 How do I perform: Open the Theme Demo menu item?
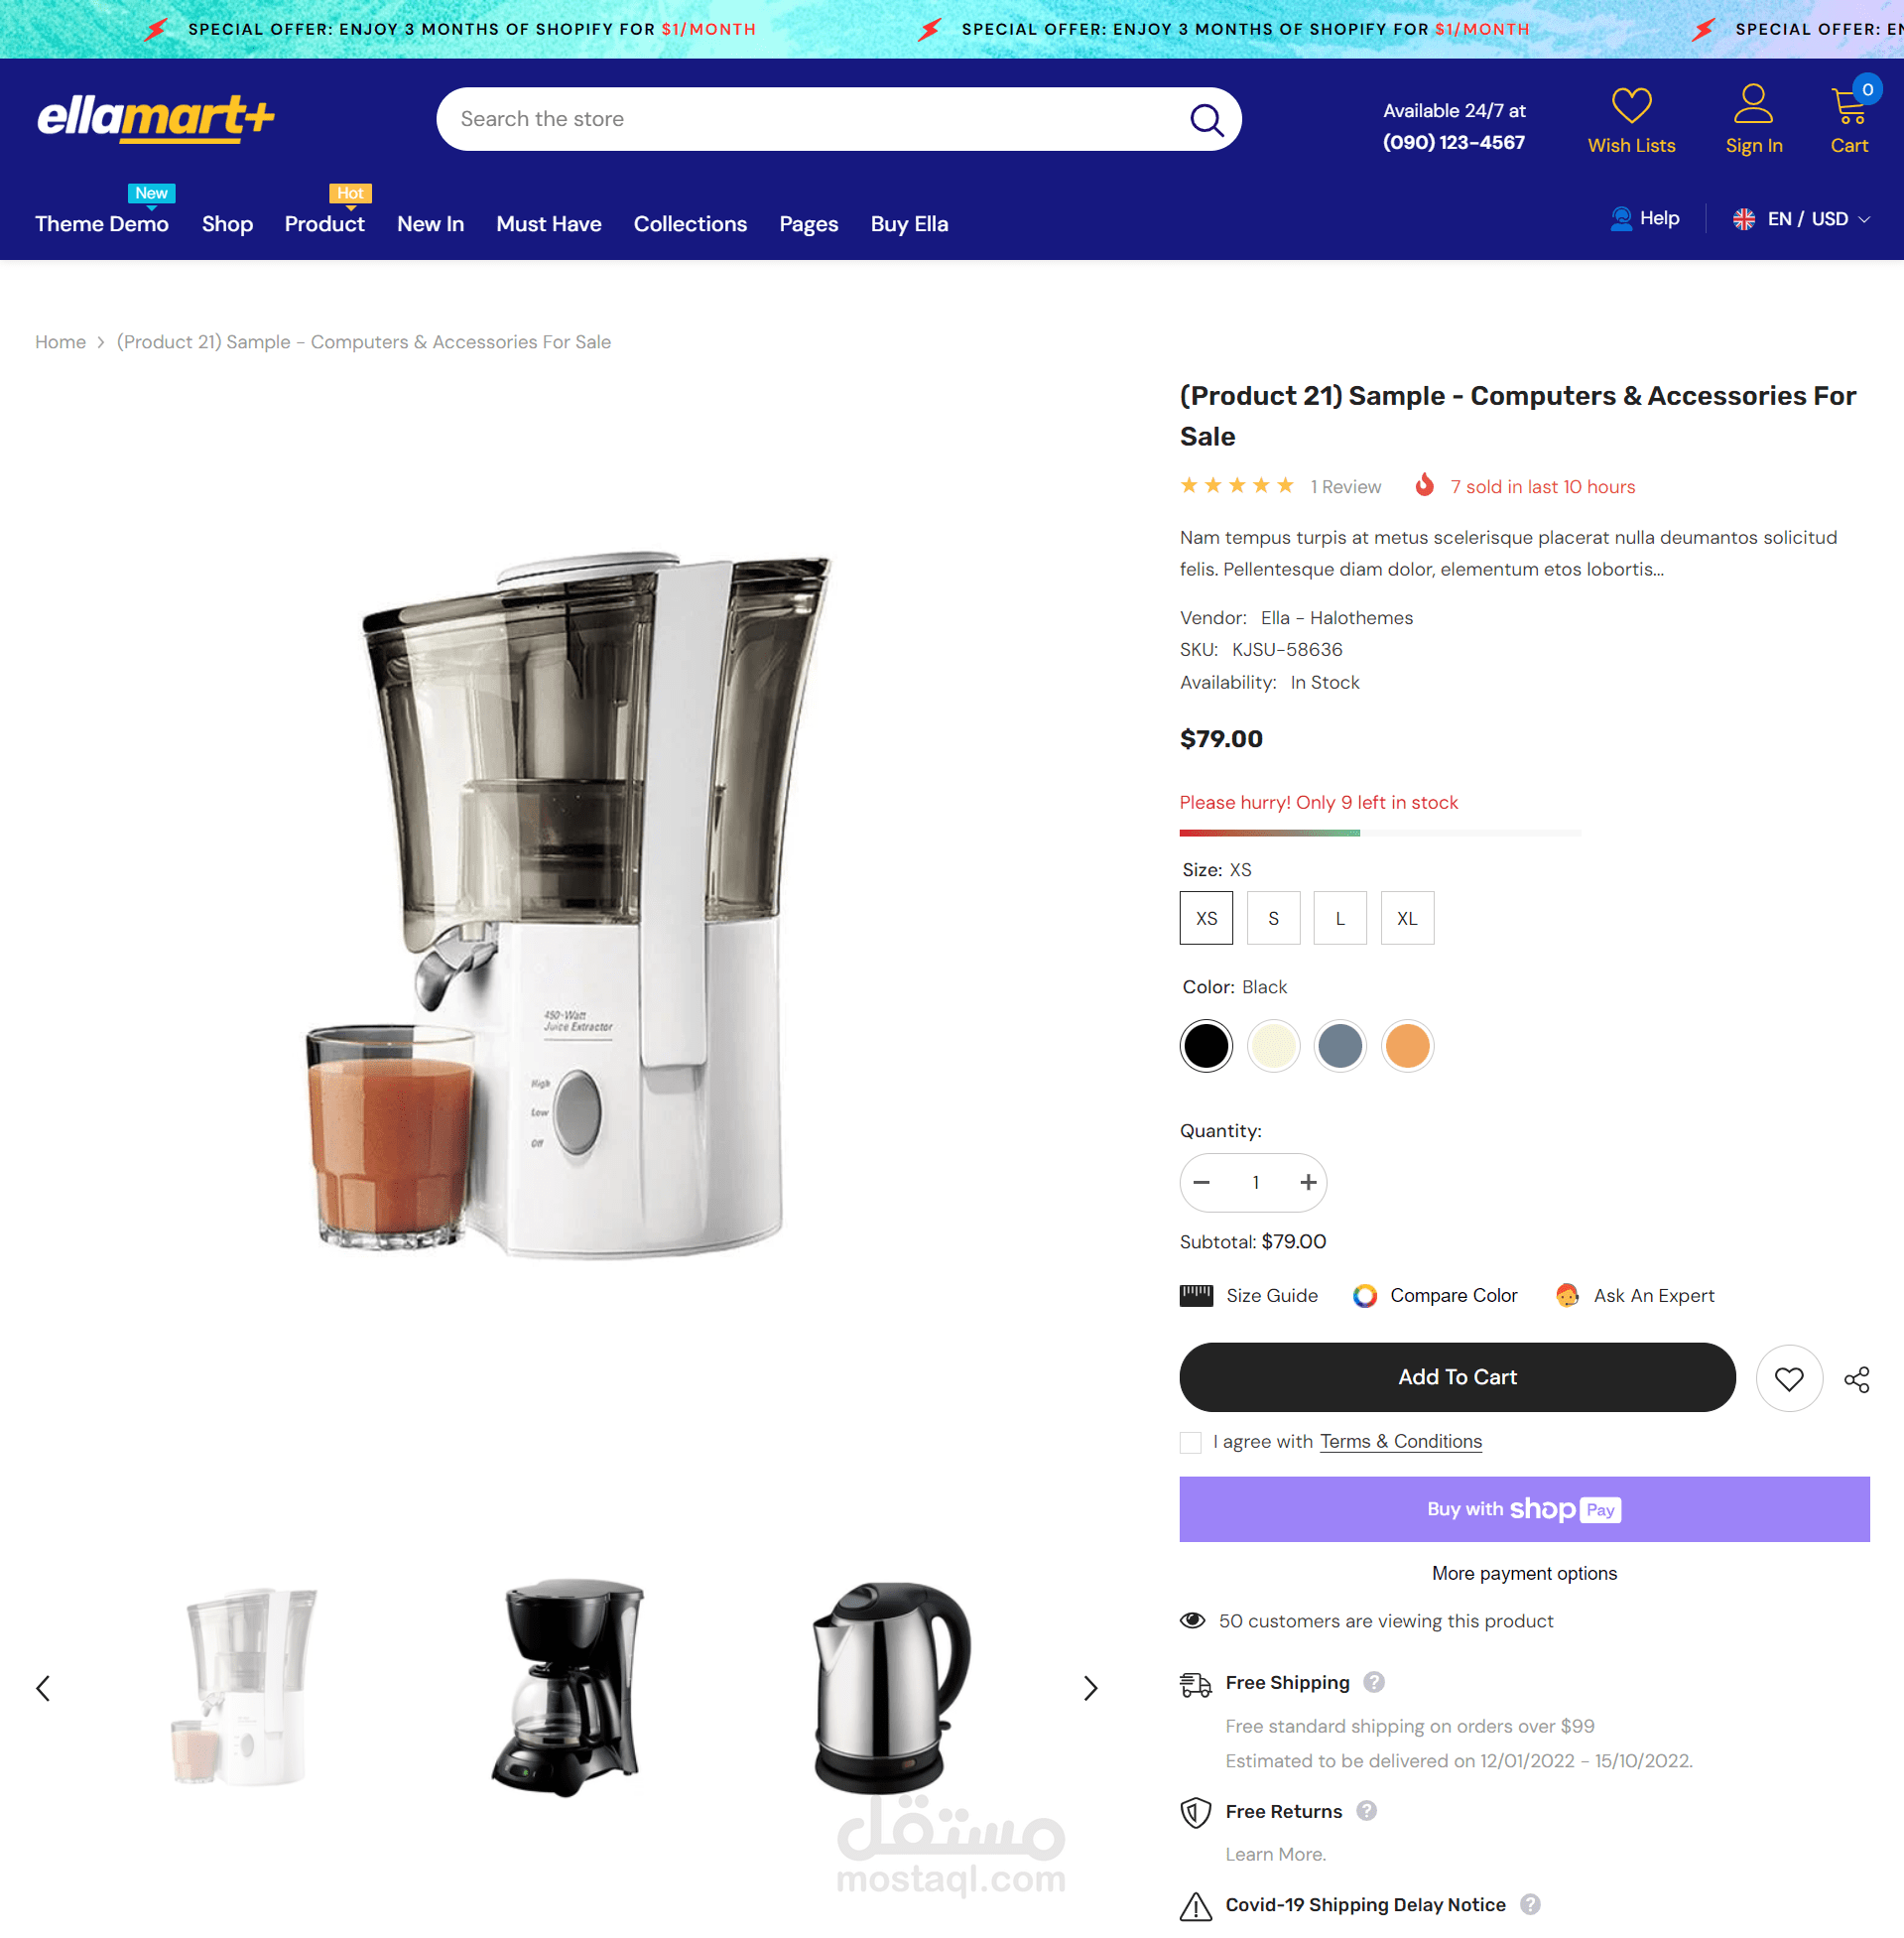click(102, 224)
